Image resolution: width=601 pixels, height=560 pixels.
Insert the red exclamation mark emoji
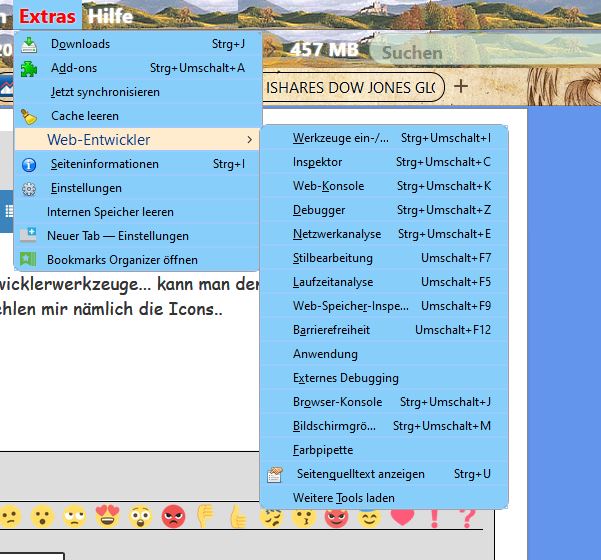[434, 519]
